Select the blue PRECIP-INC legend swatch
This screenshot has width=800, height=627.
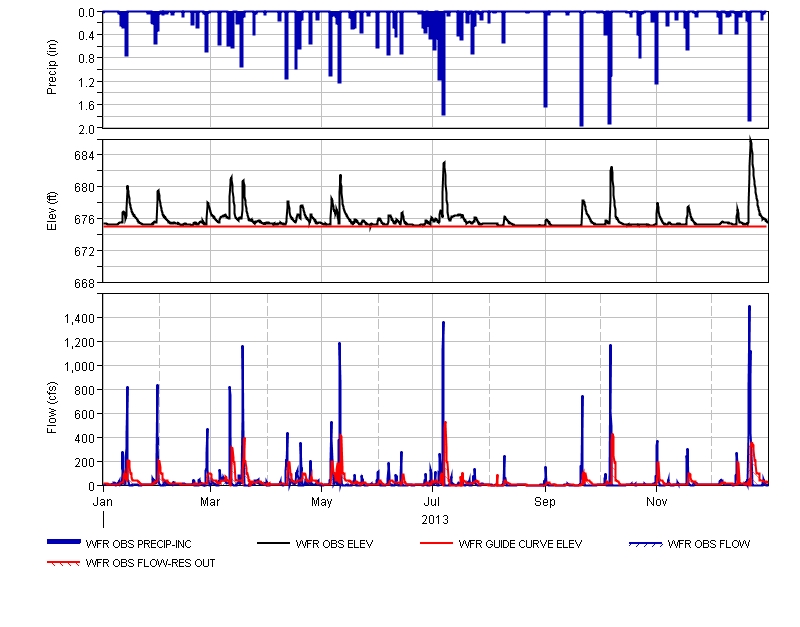[64, 542]
